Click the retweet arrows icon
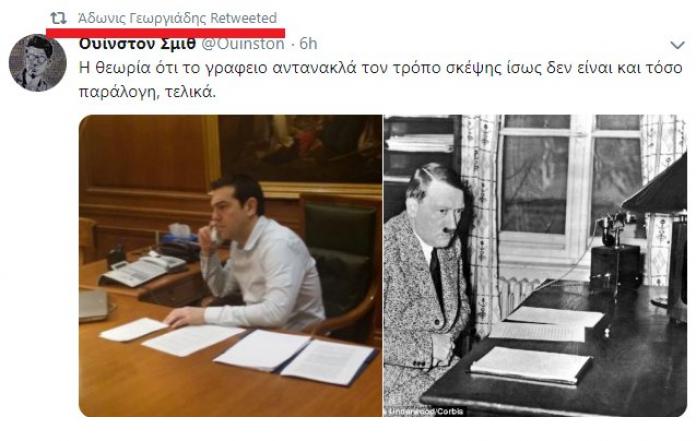Screen dimensions: 696x441 (58, 18)
